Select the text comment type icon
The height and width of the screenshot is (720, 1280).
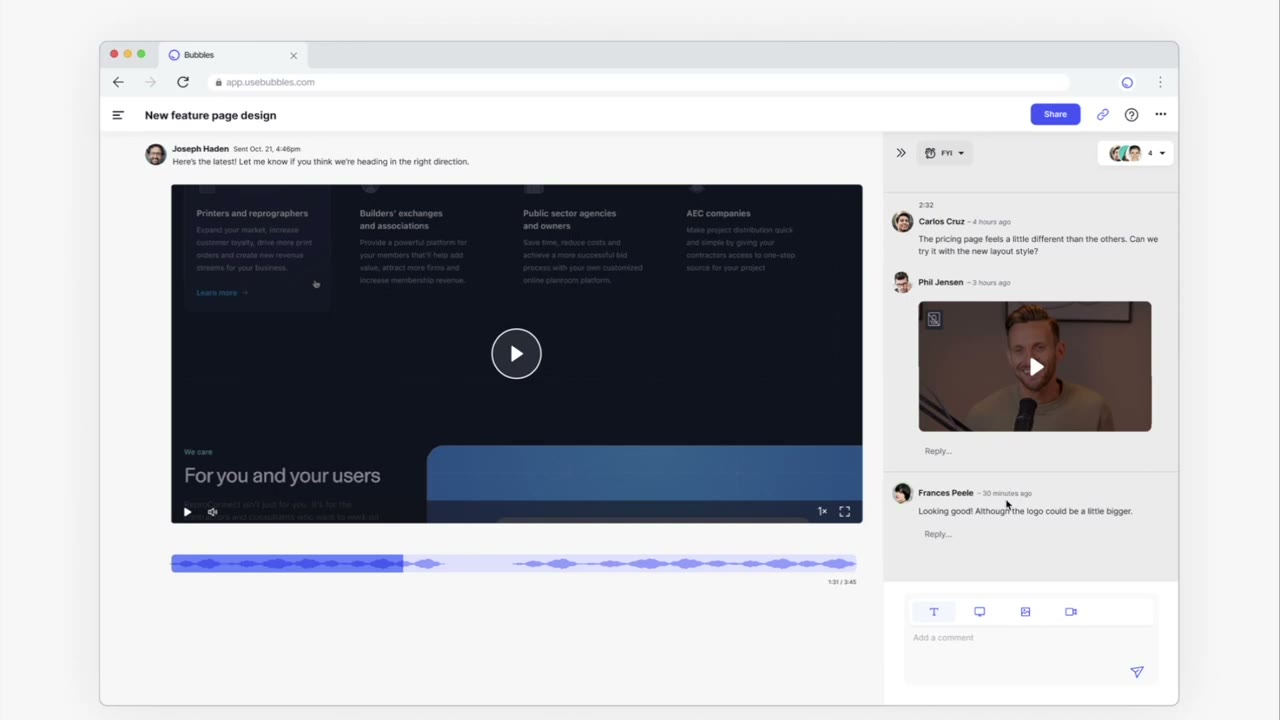point(934,612)
